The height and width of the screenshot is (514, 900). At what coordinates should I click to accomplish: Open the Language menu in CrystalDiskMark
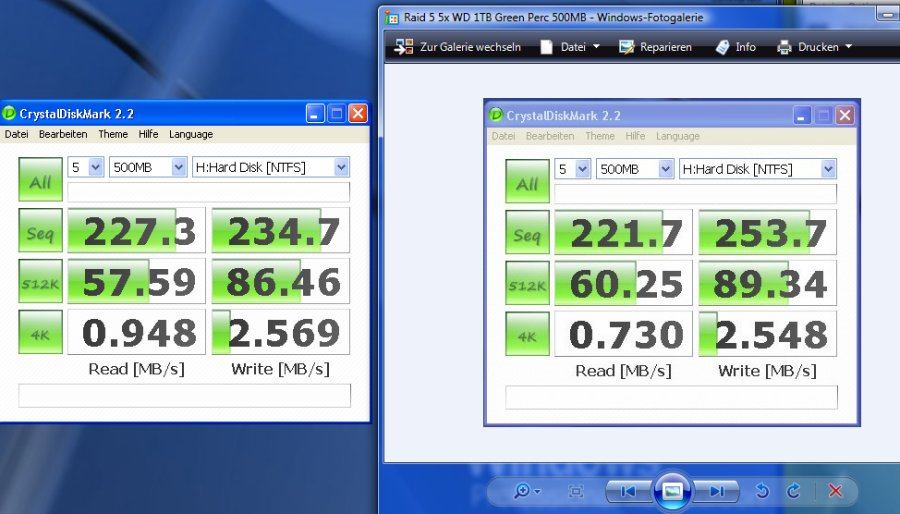click(x=191, y=134)
